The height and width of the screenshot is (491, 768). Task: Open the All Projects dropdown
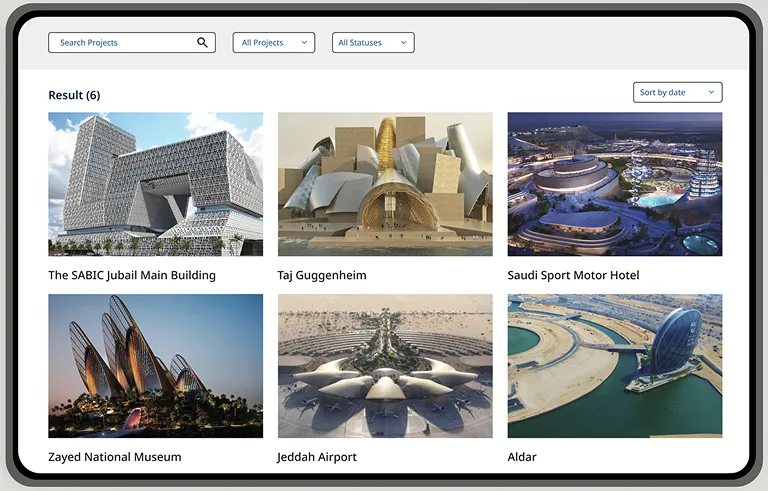point(274,43)
